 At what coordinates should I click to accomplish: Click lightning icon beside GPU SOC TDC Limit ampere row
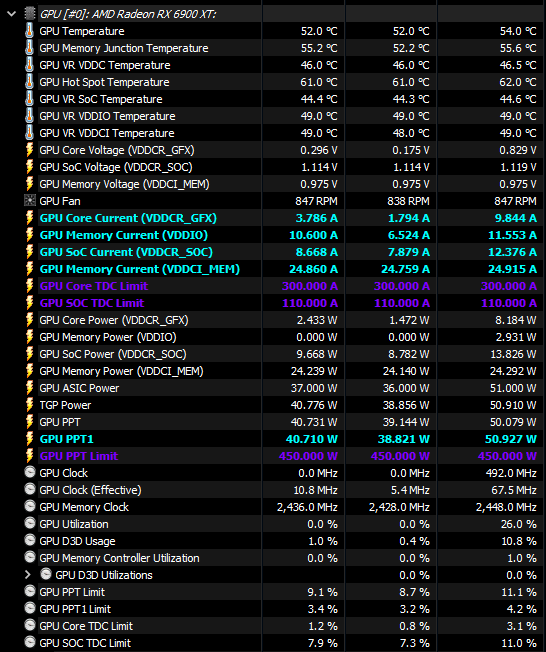point(30,303)
